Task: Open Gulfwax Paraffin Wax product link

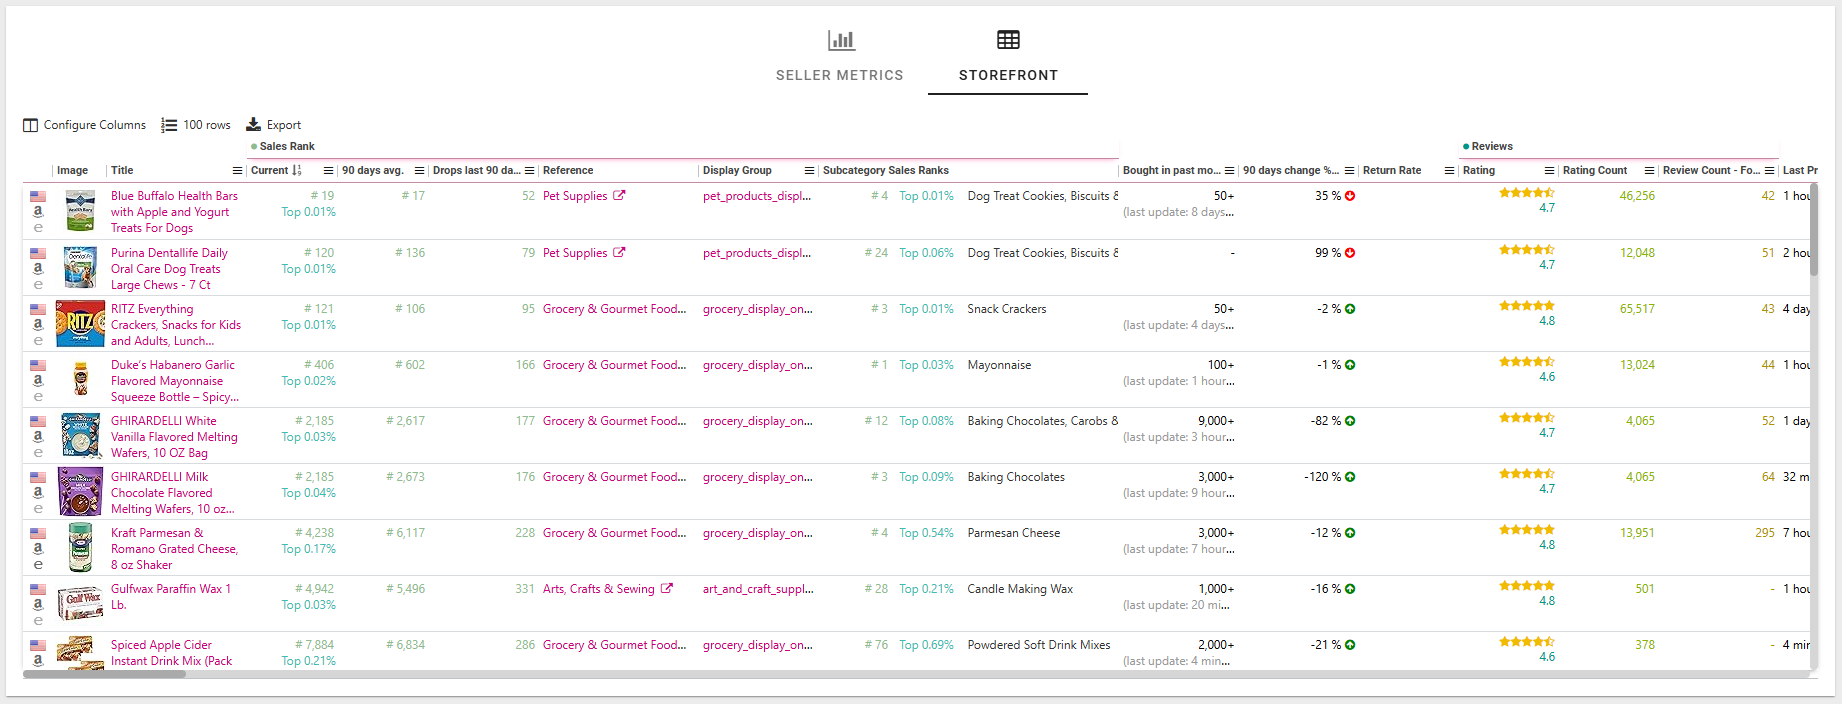Action: pyautogui.click(x=171, y=597)
